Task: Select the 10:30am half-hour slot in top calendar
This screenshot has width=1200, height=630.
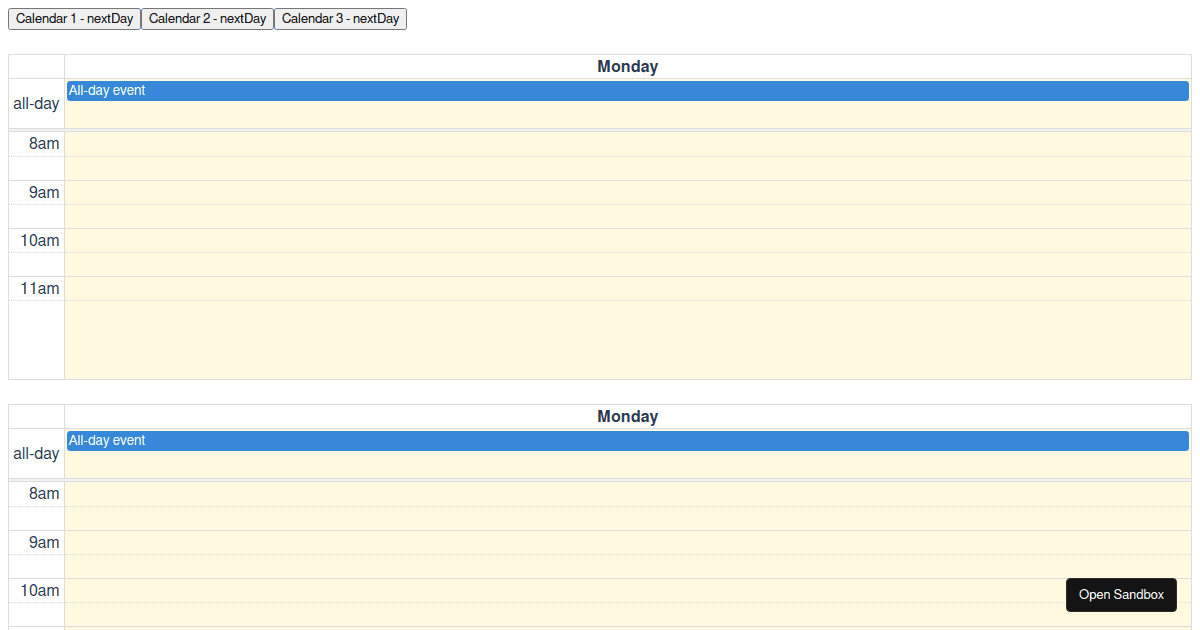Action: pyautogui.click(x=627, y=265)
